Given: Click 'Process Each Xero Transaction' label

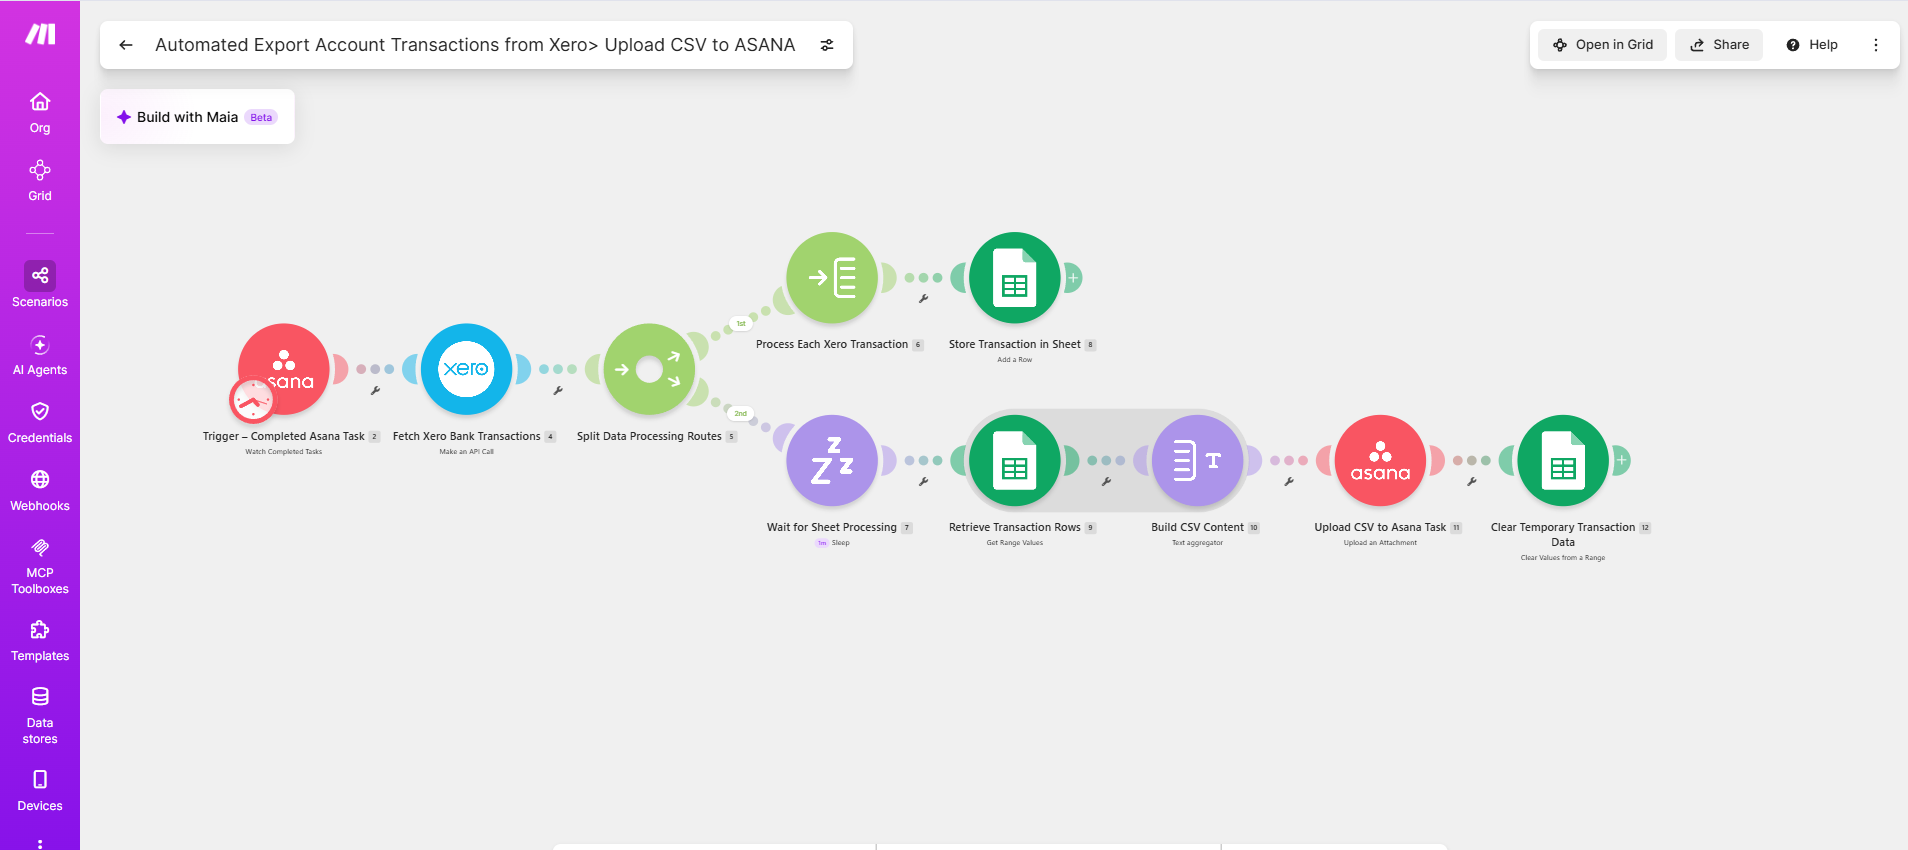Looking at the screenshot, I should tap(832, 344).
